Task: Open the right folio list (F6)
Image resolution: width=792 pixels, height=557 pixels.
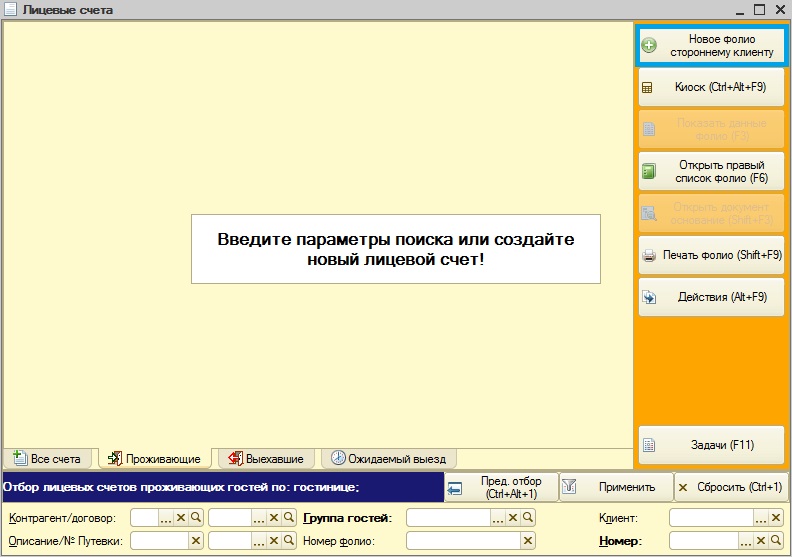Action: 711,171
